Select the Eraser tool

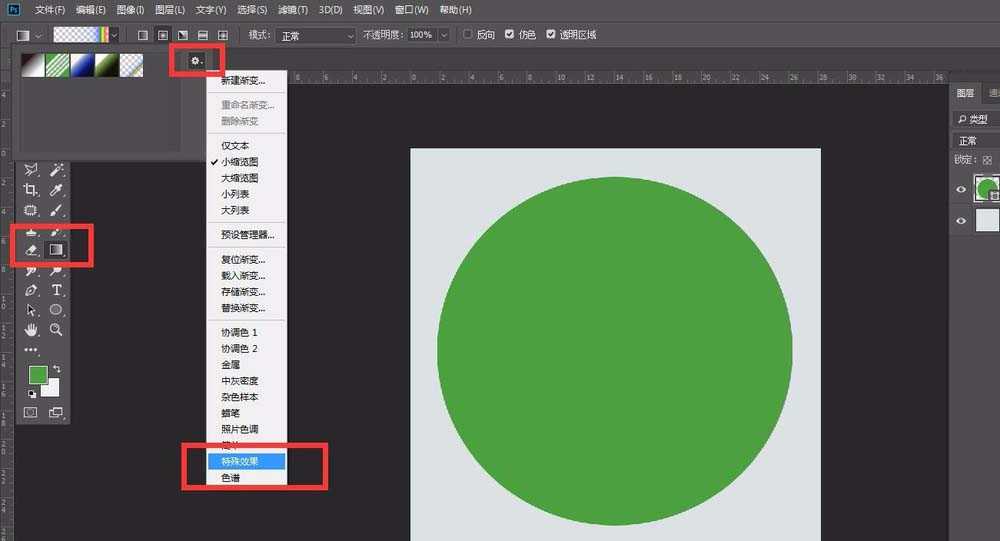31,249
